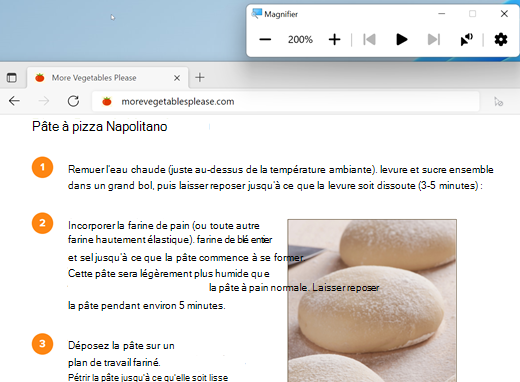Zoom in with Magnifier plus button
This screenshot has width=520, height=382.
[x=334, y=40]
